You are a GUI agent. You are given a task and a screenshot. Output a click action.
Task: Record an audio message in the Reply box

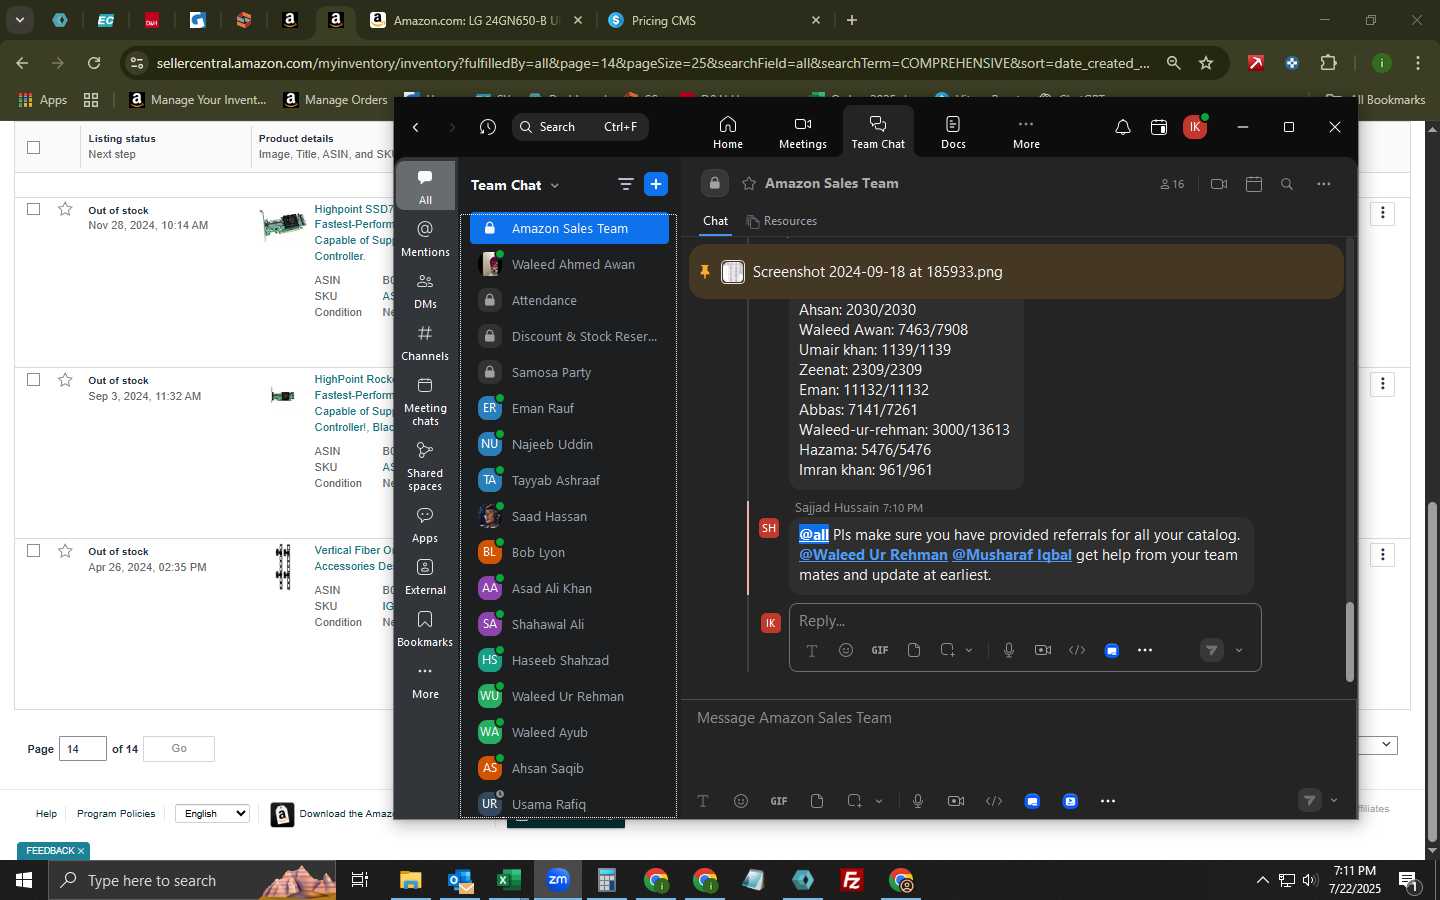point(1009,650)
